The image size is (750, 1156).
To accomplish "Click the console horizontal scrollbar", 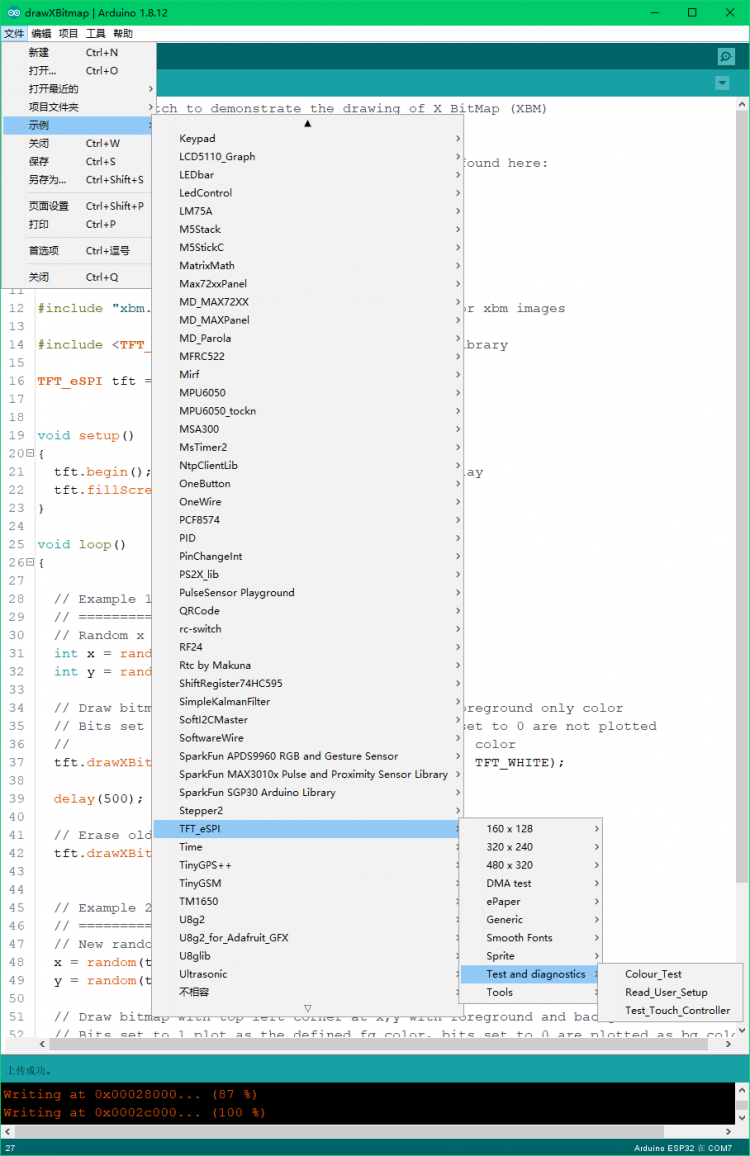I will 339,1131.
